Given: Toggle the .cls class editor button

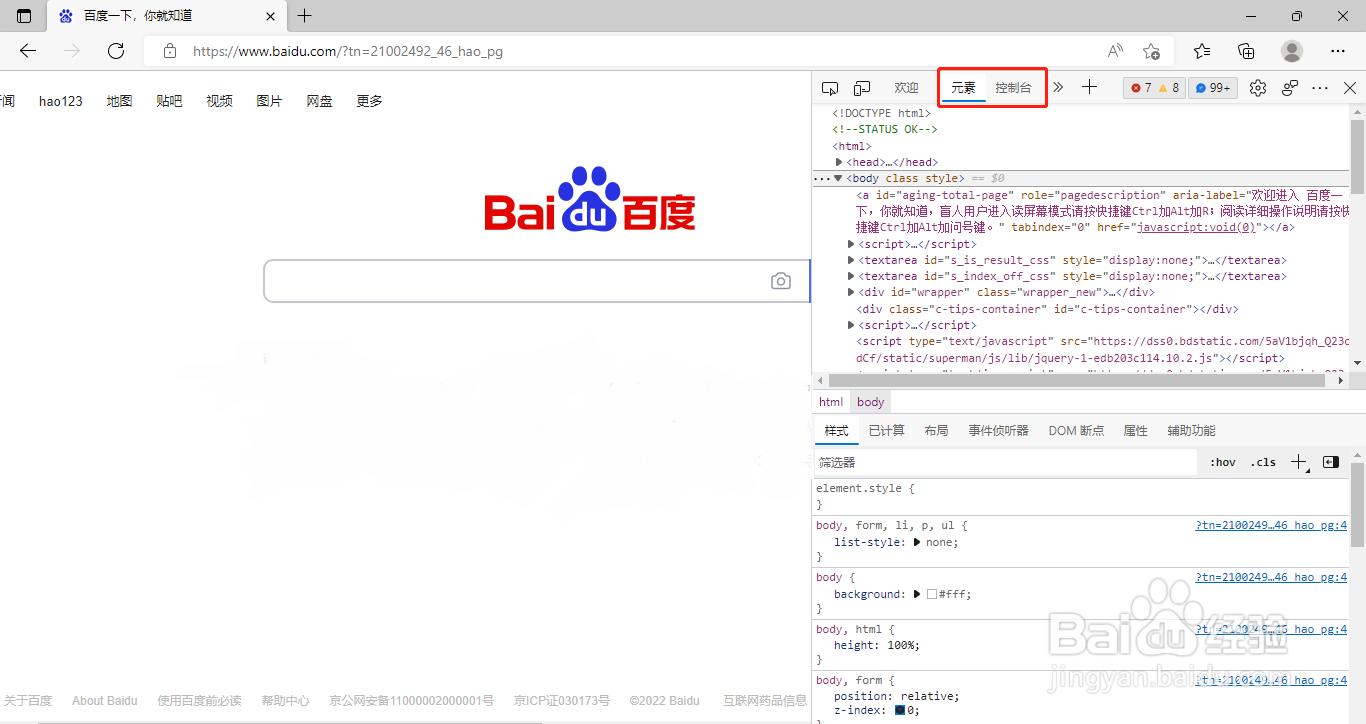Looking at the screenshot, I should point(1263,462).
